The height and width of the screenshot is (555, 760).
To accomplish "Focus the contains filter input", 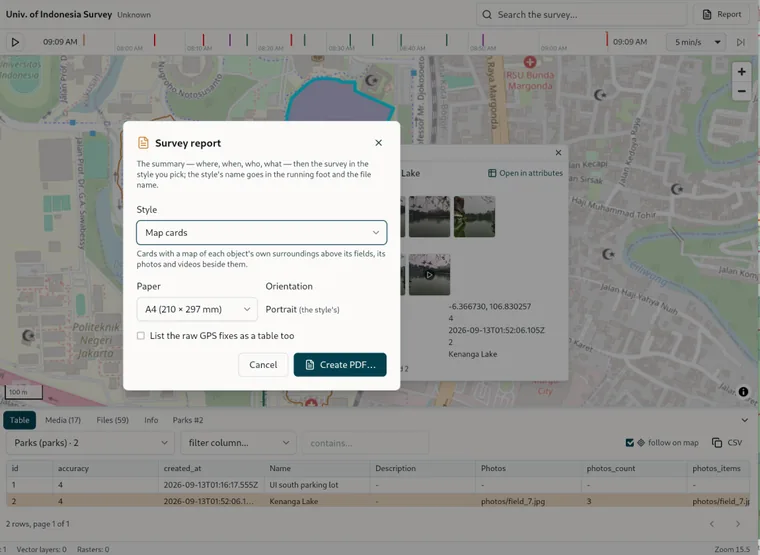I will click(365, 443).
